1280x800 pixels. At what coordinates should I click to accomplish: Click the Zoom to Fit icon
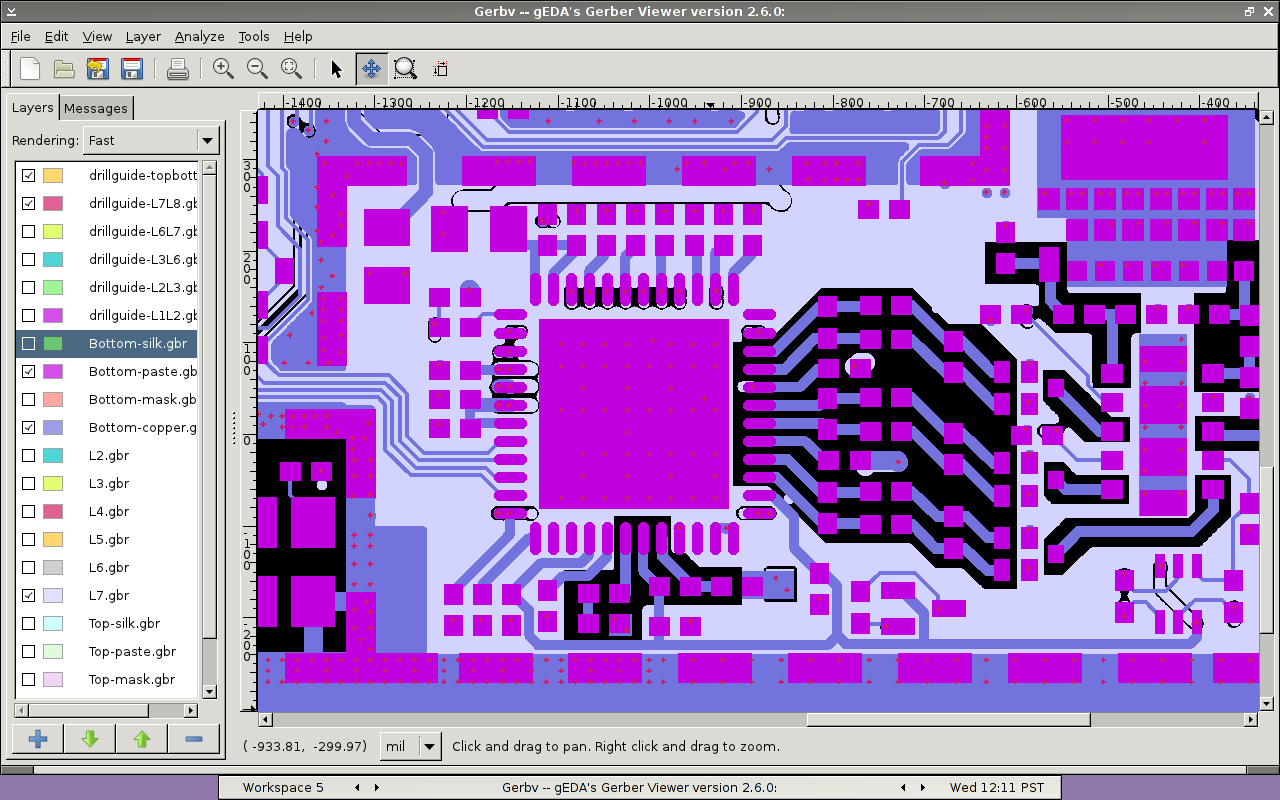pos(291,69)
